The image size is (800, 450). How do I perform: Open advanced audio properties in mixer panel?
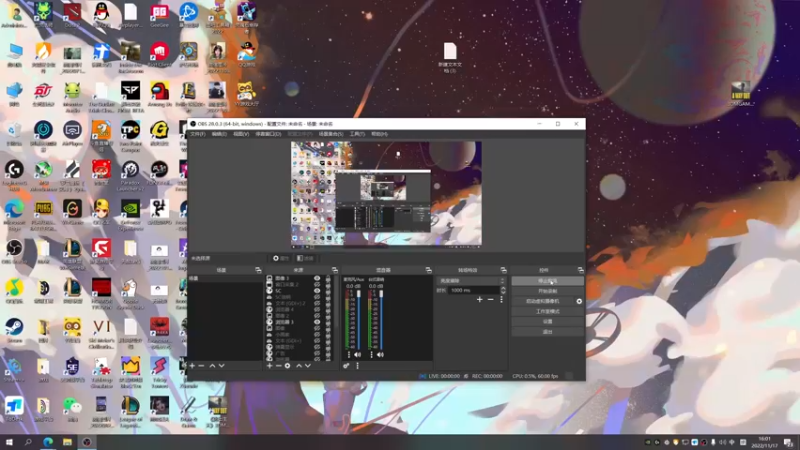pos(346,366)
